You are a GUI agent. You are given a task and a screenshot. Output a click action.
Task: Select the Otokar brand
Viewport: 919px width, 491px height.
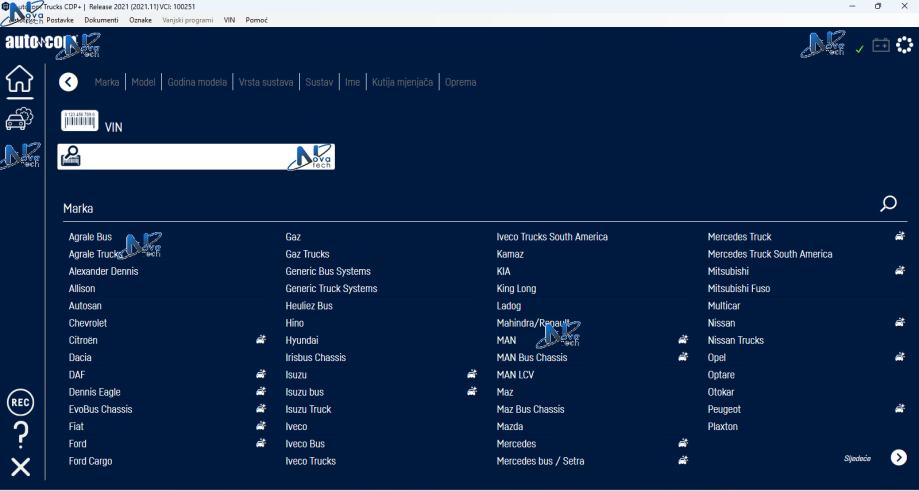tap(721, 392)
